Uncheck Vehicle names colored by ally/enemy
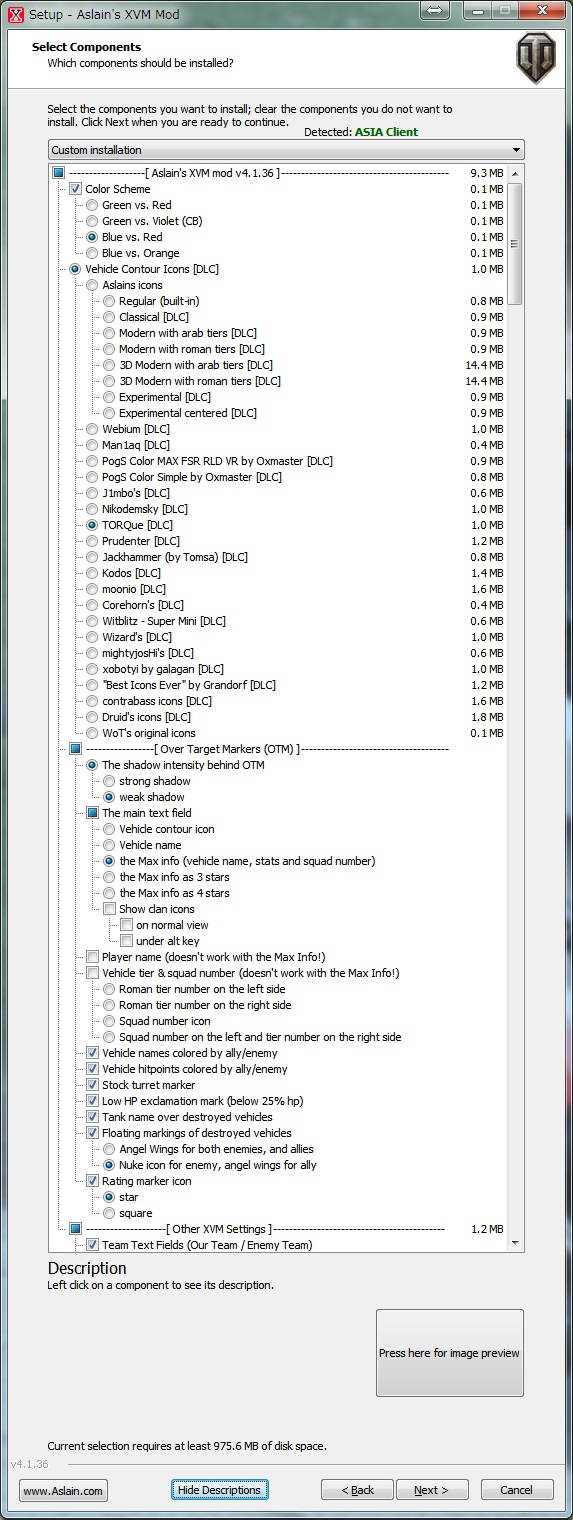 92,1053
